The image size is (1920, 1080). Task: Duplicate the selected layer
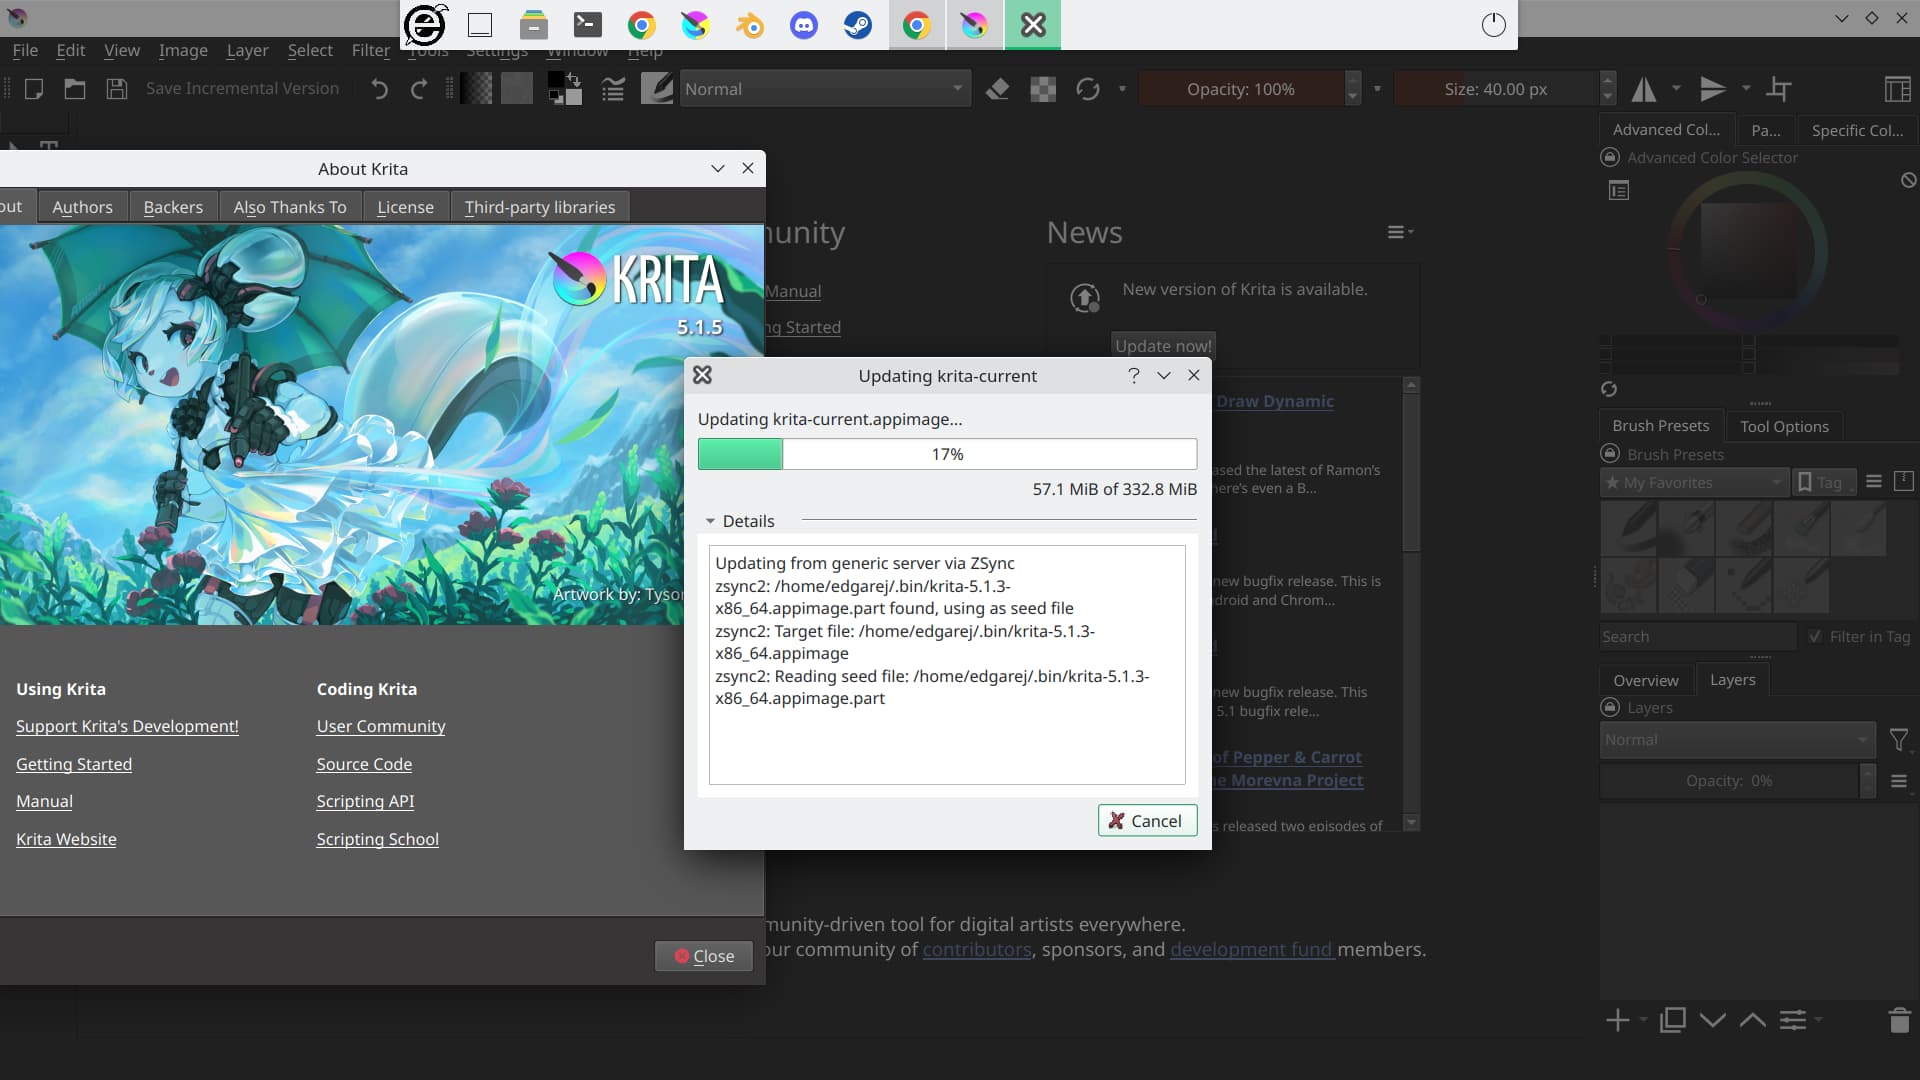1671,1020
